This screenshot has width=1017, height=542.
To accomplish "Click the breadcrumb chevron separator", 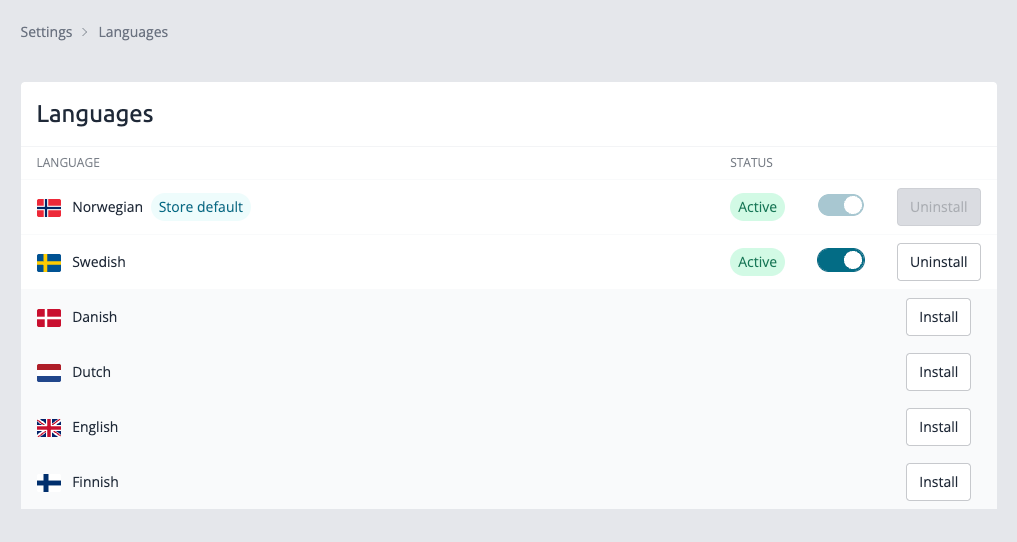I will (x=85, y=32).
